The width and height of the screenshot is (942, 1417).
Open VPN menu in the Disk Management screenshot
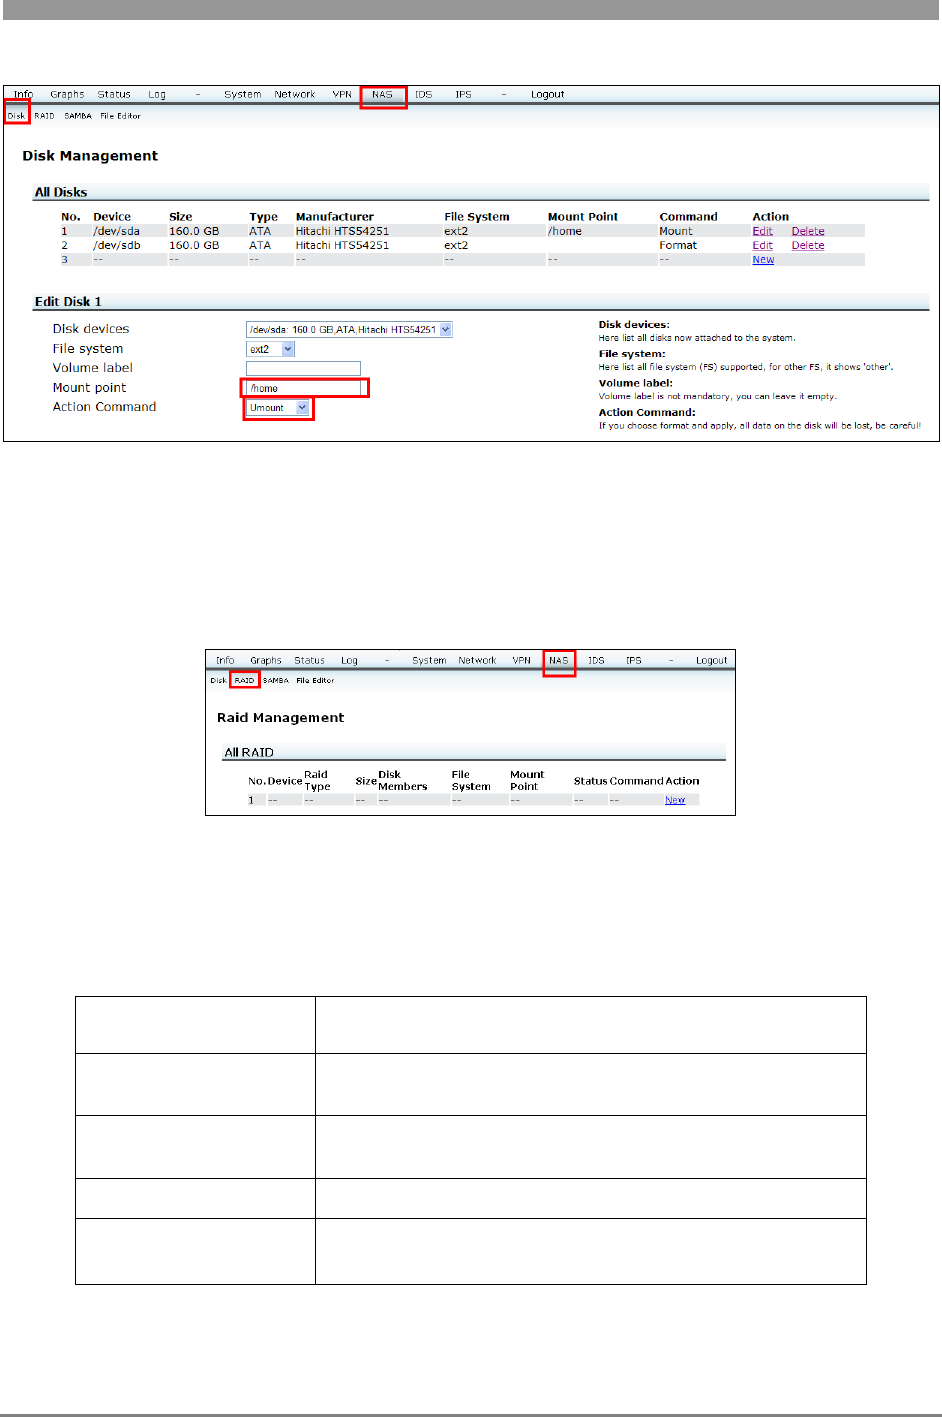342,95
